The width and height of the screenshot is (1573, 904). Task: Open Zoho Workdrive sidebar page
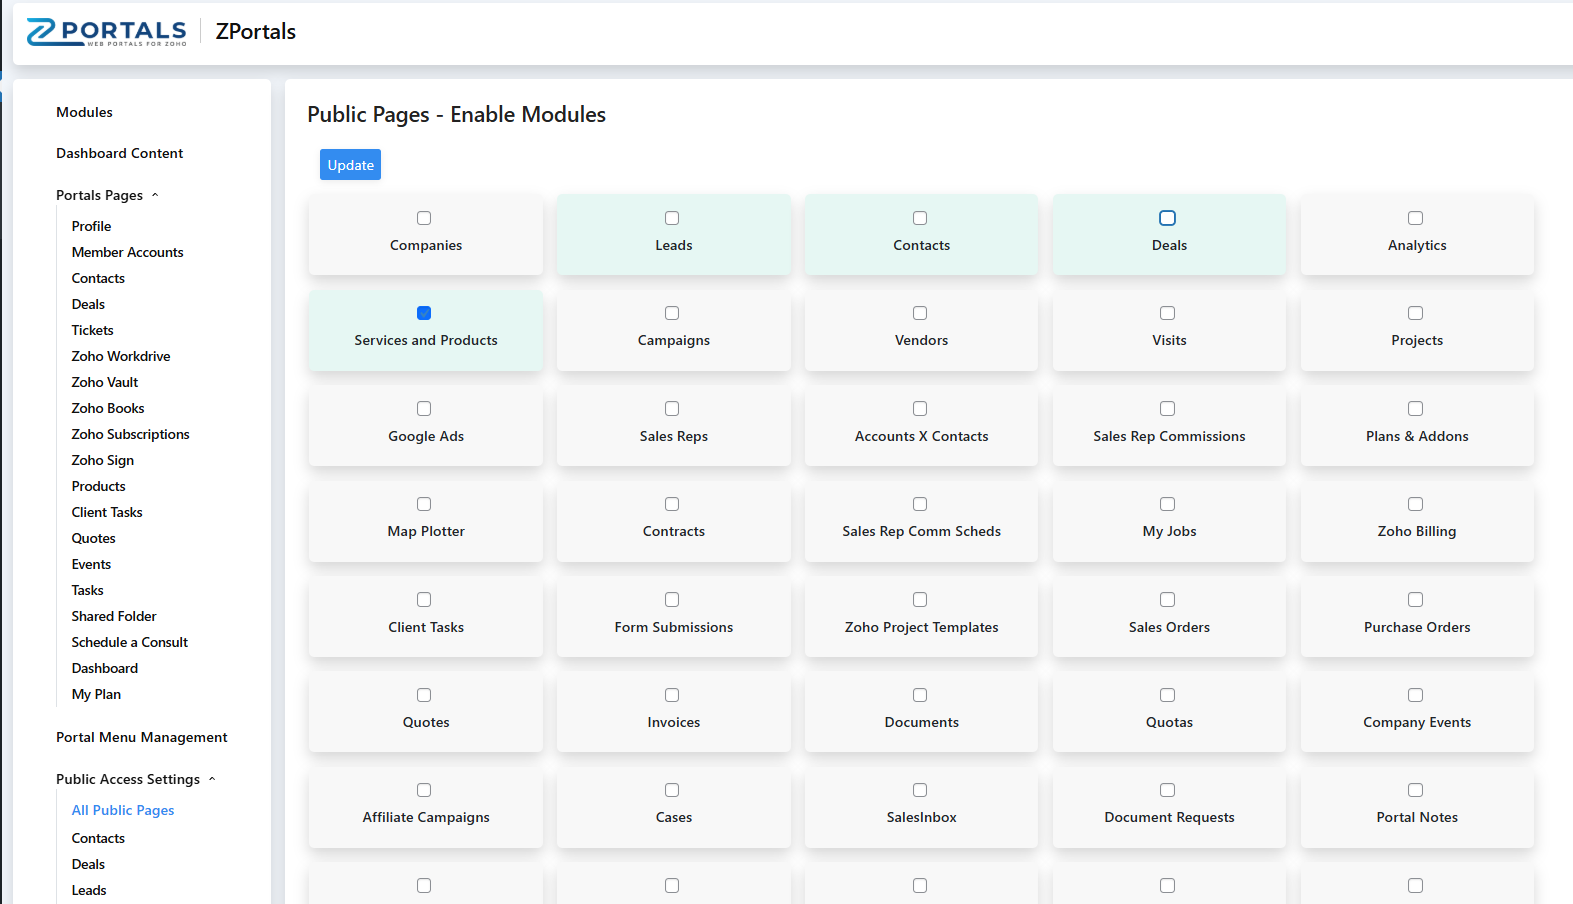(121, 356)
